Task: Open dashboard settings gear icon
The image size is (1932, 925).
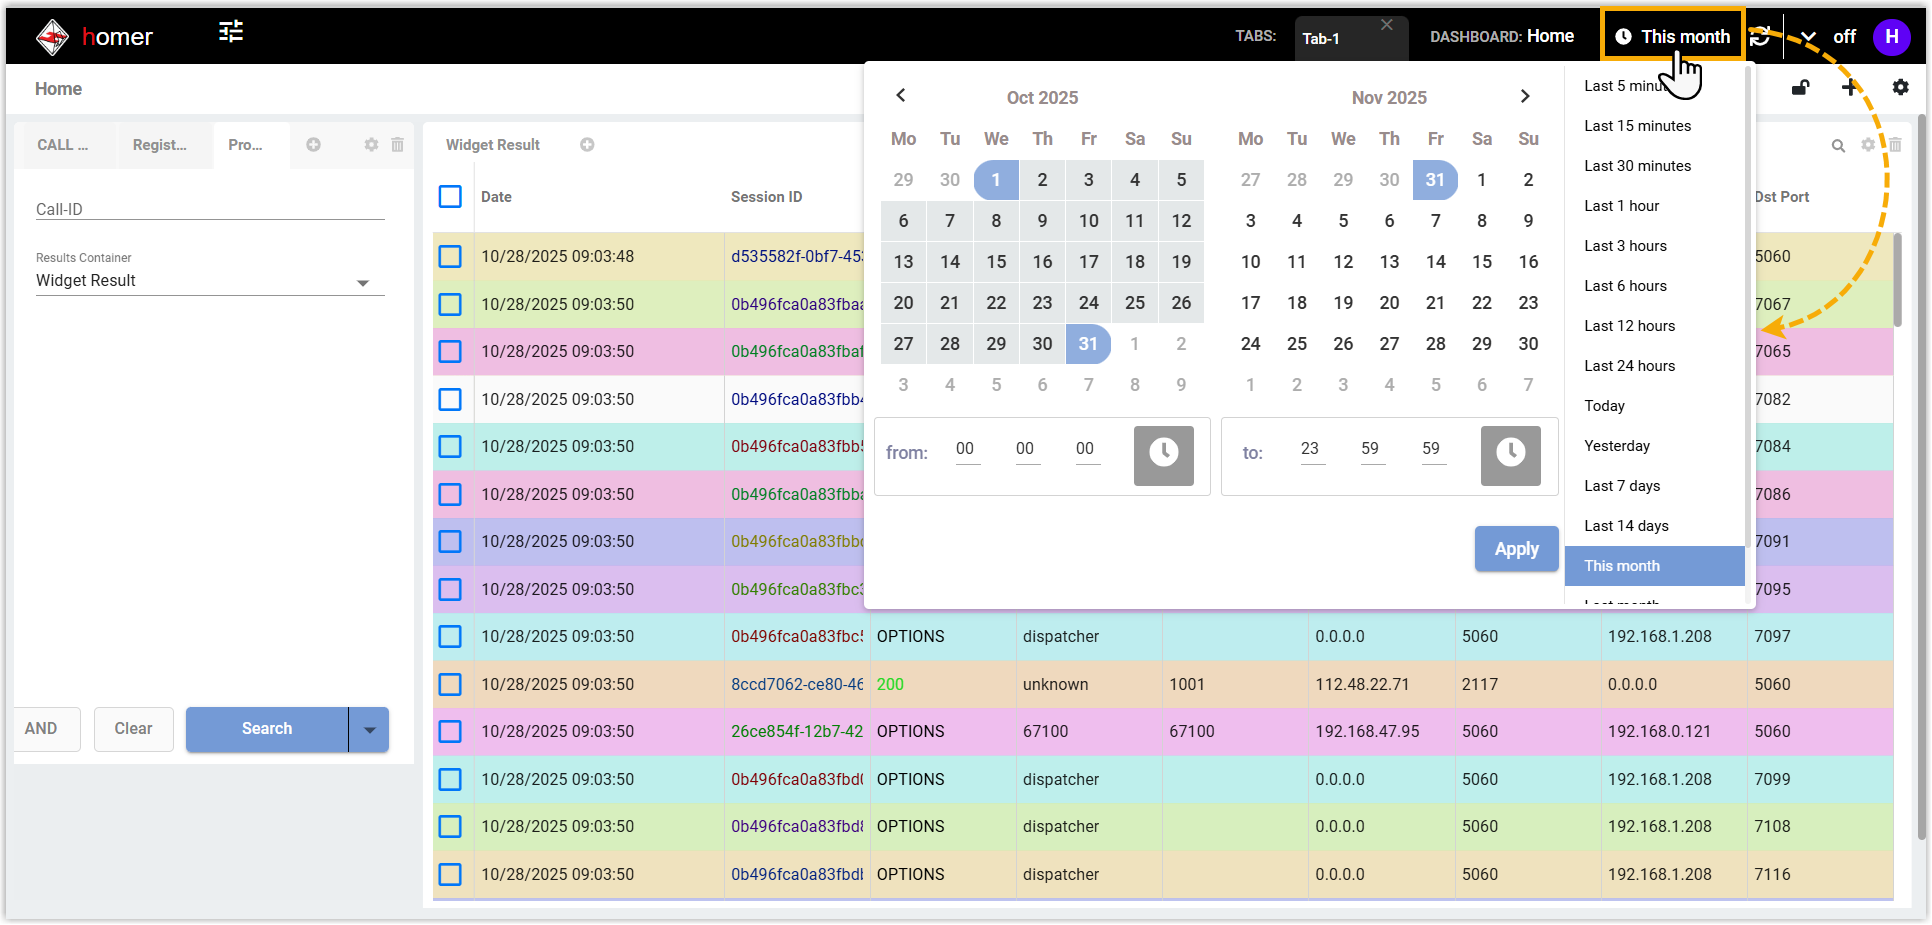Action: [x=1900, y=88]
